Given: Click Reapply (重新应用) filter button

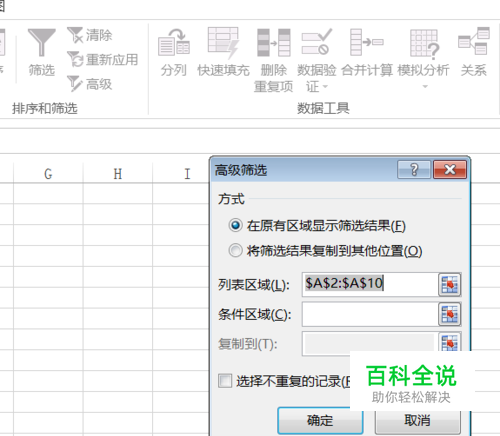Looking at the screenshot, I should pyautogui.click(x=102, y=60).
